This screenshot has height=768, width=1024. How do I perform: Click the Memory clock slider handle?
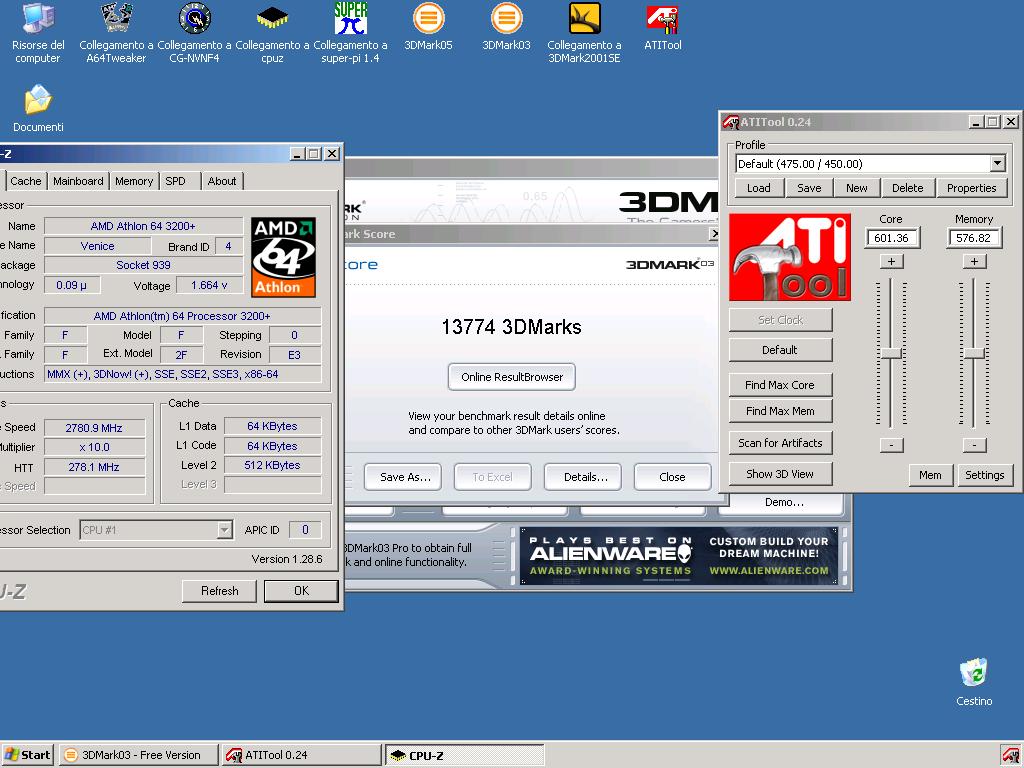974,353
